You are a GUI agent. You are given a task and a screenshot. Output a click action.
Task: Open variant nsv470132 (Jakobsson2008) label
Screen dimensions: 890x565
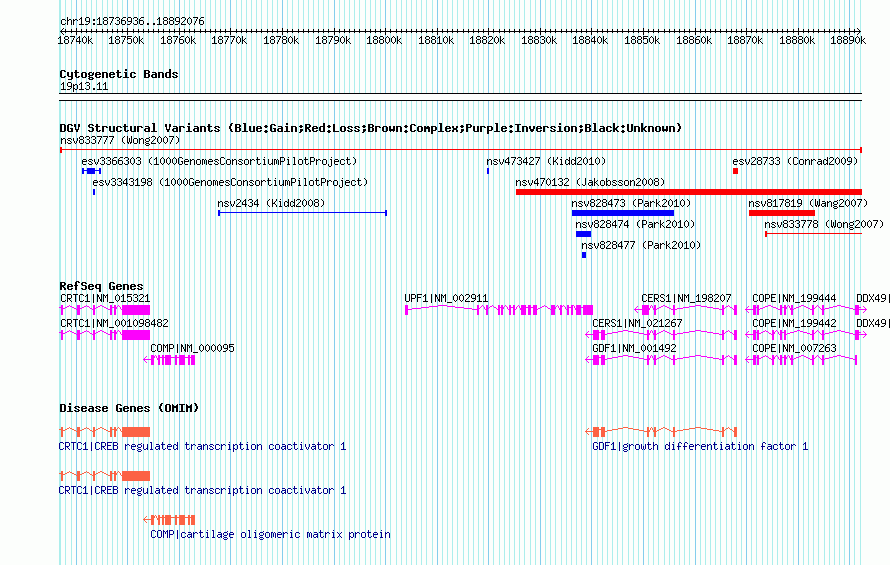(590, 182)
